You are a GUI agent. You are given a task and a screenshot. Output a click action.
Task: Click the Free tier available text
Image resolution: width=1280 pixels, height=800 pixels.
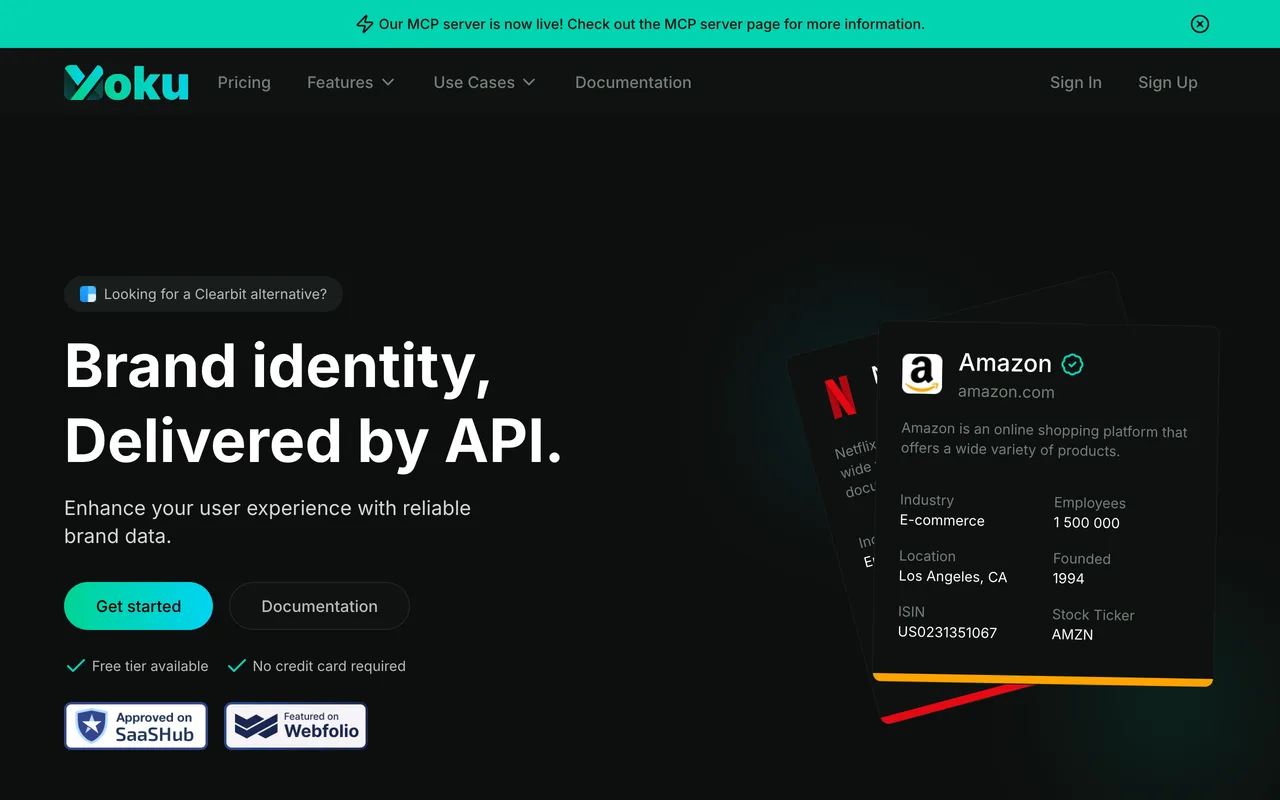tap(150, 666)
